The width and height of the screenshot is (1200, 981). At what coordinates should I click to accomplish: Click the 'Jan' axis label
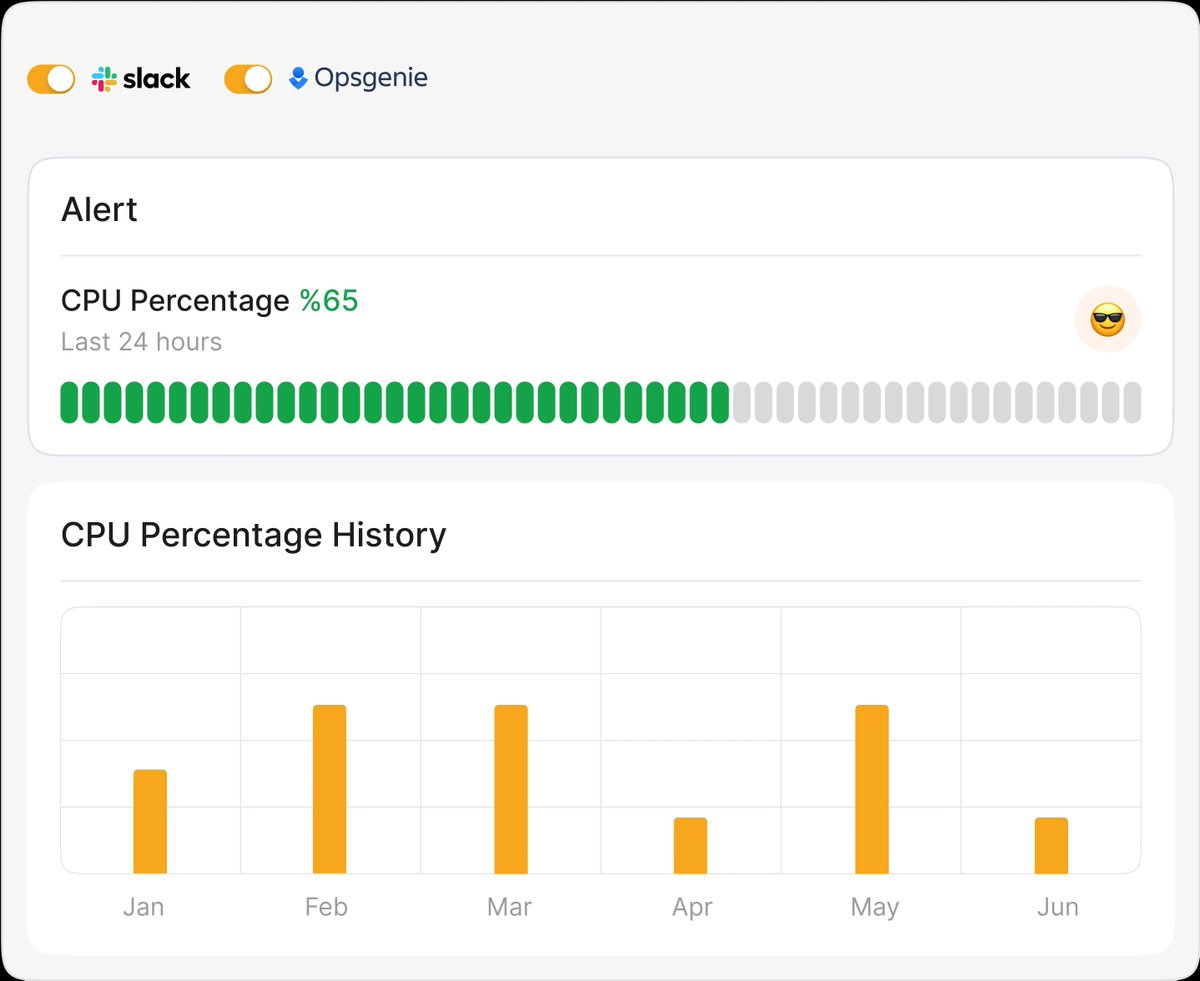tap(143, 907)
